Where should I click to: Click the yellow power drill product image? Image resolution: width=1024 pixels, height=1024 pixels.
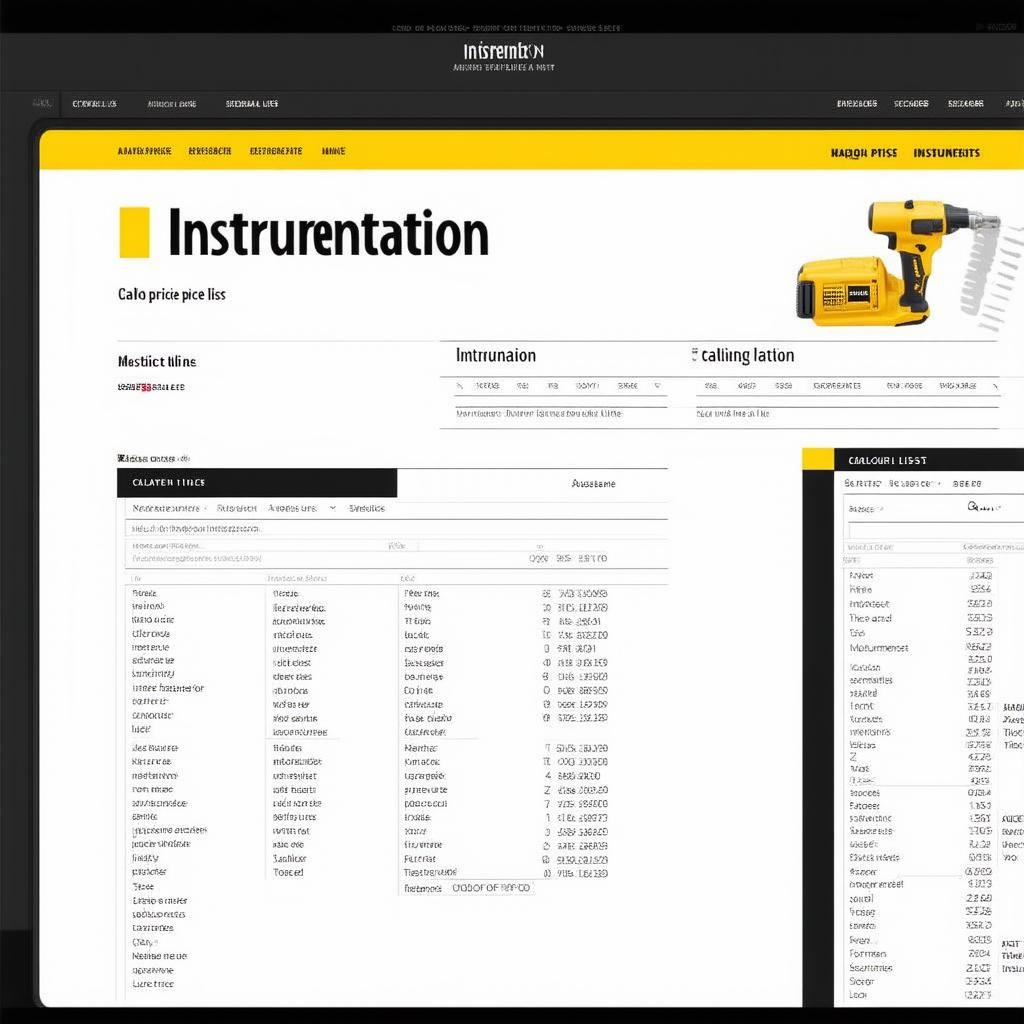[x=895, y=262]
